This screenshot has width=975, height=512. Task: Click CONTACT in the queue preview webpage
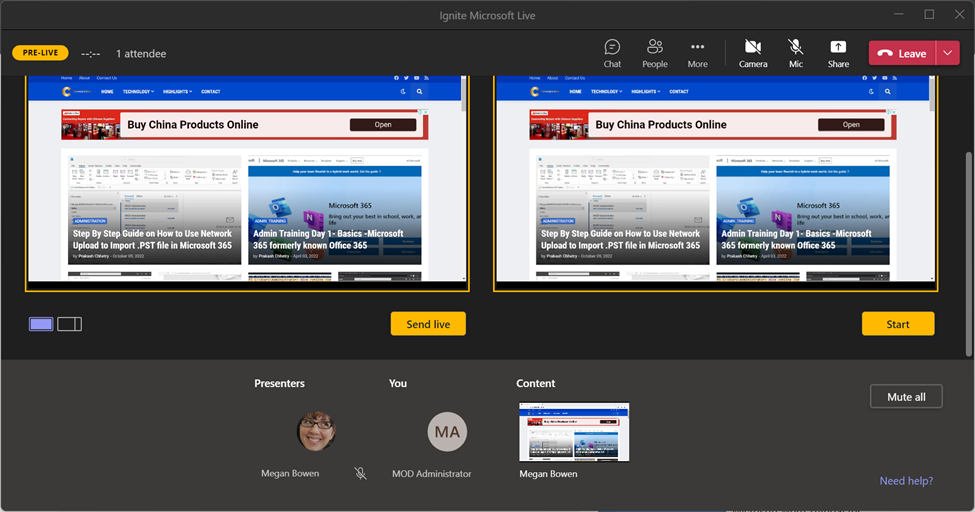tap(211, 91)
